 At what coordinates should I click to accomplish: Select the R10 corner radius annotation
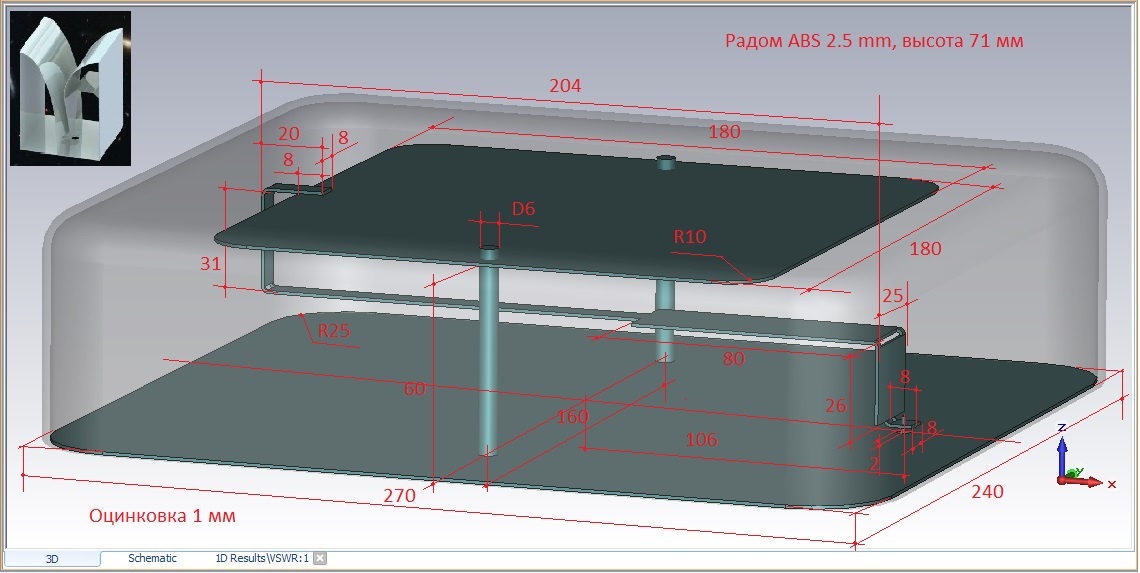(x=689, y=236)
